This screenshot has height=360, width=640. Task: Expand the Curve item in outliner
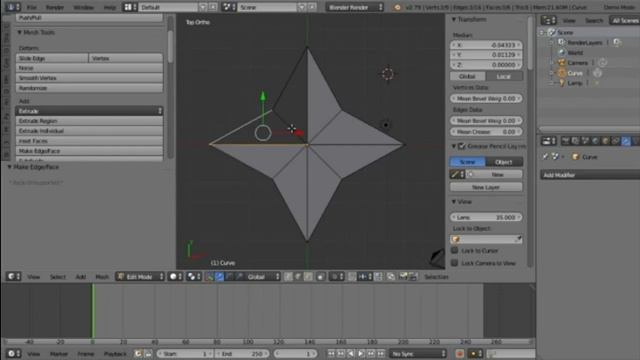551,73
